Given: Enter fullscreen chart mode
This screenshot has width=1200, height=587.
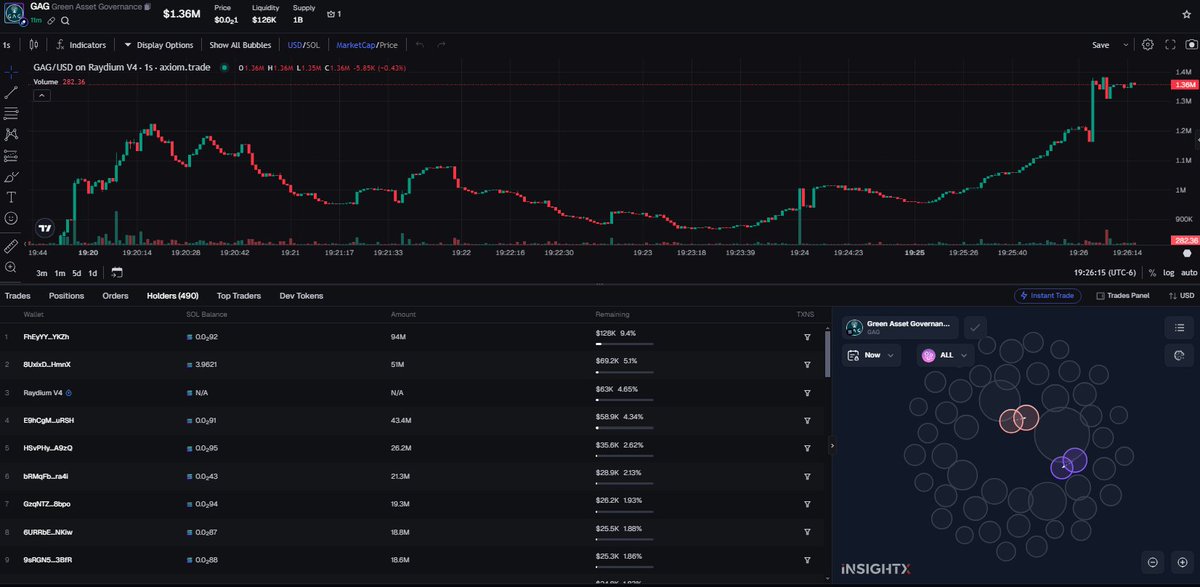Looking at the screenshot, I should click(x=1168, y=45).
